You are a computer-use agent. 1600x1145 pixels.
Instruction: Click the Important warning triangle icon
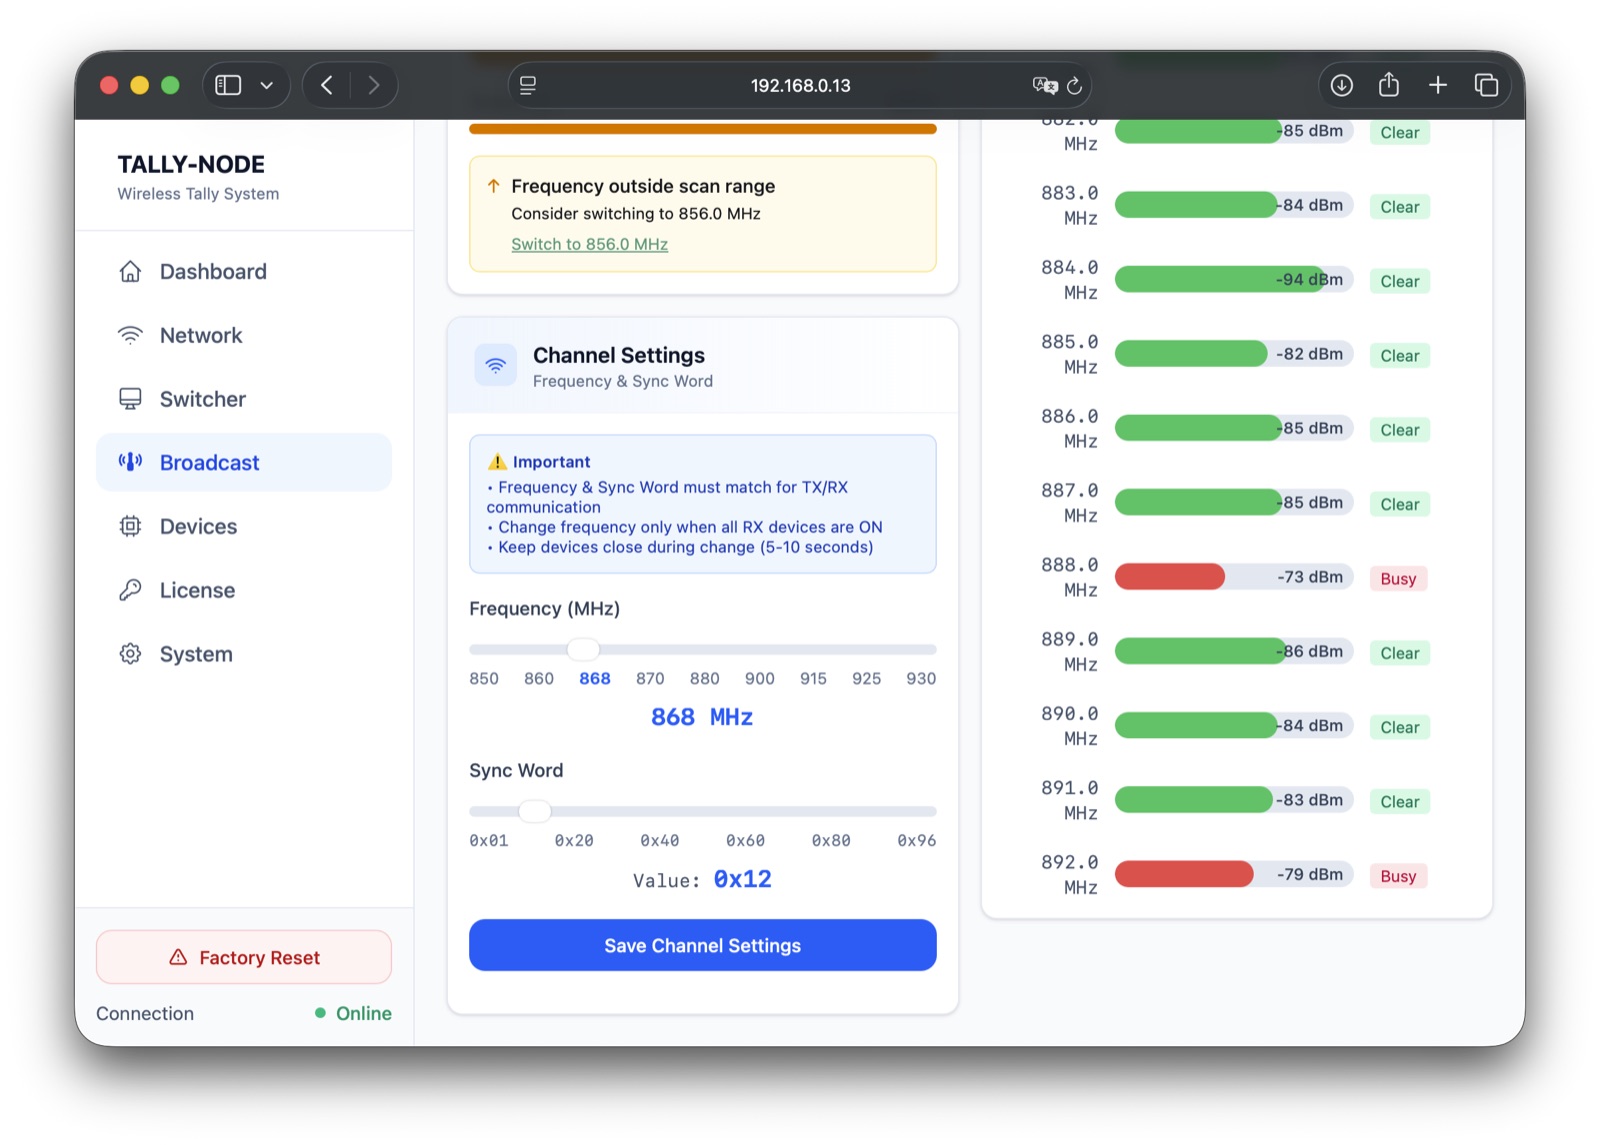(x=497, y=462)
